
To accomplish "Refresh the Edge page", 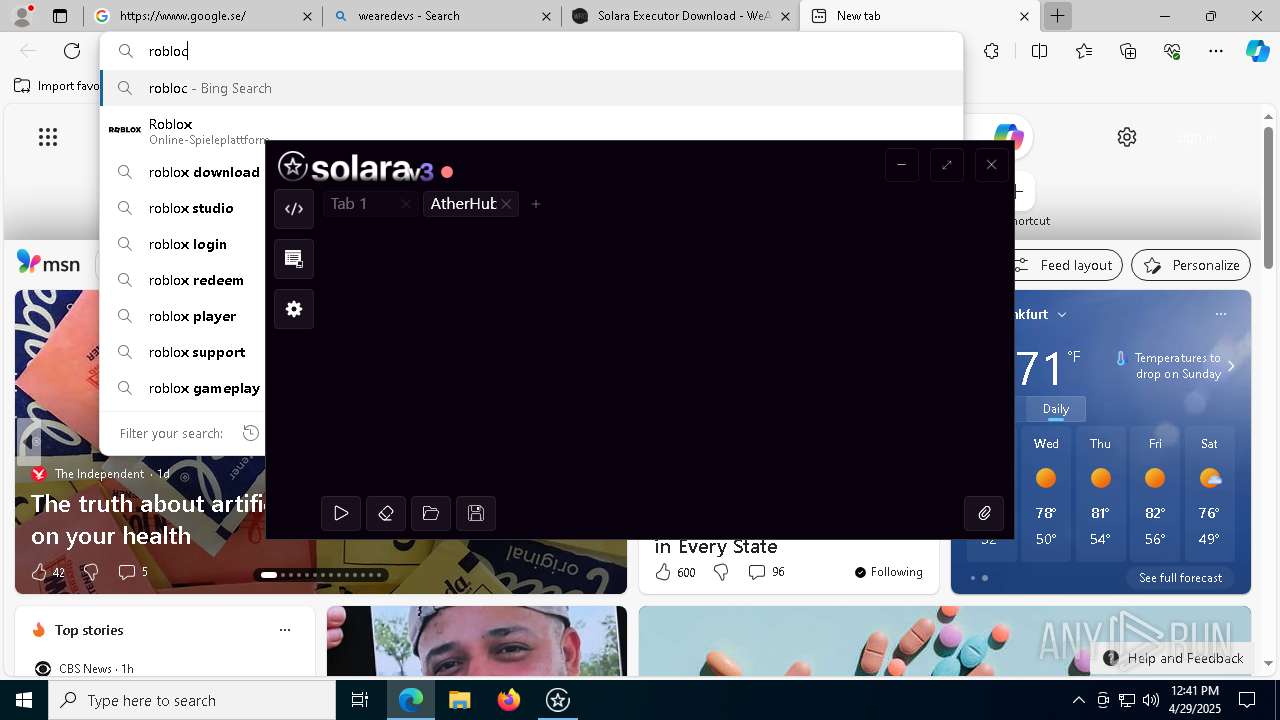I will coord(72,51).
